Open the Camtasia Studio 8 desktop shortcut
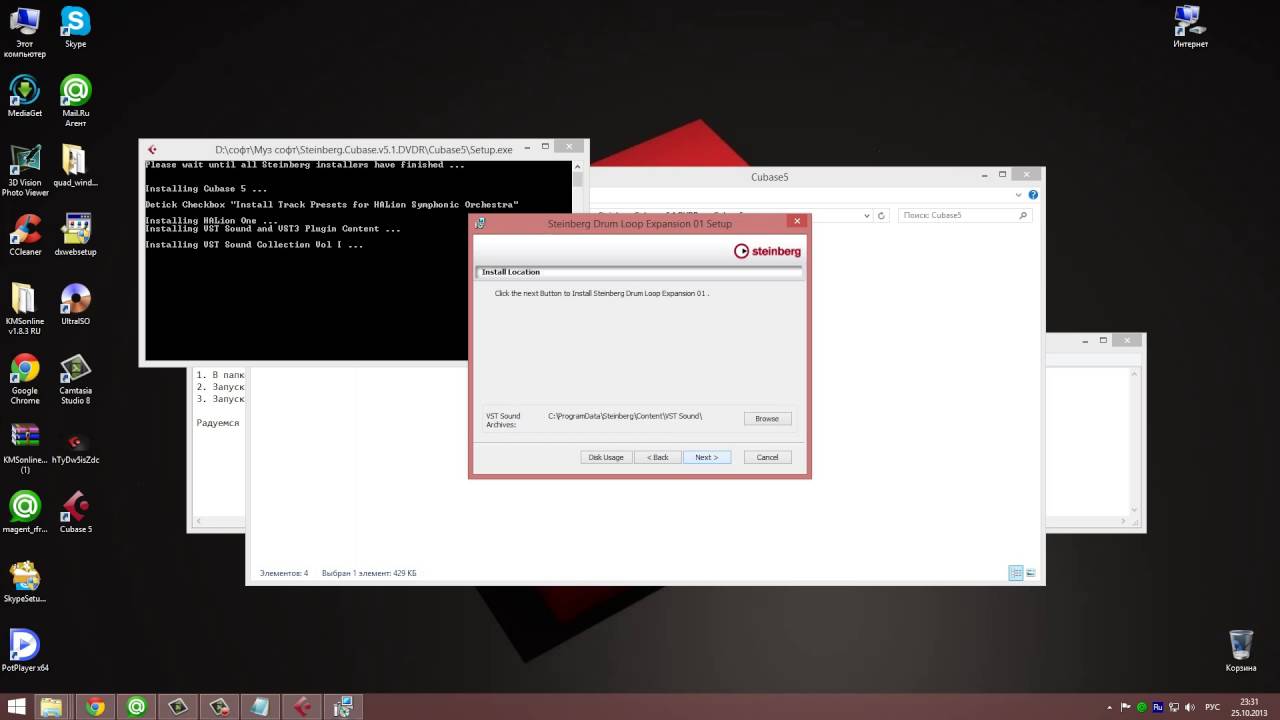This screenshot has height=720, width=1280. tap(75, 379)
